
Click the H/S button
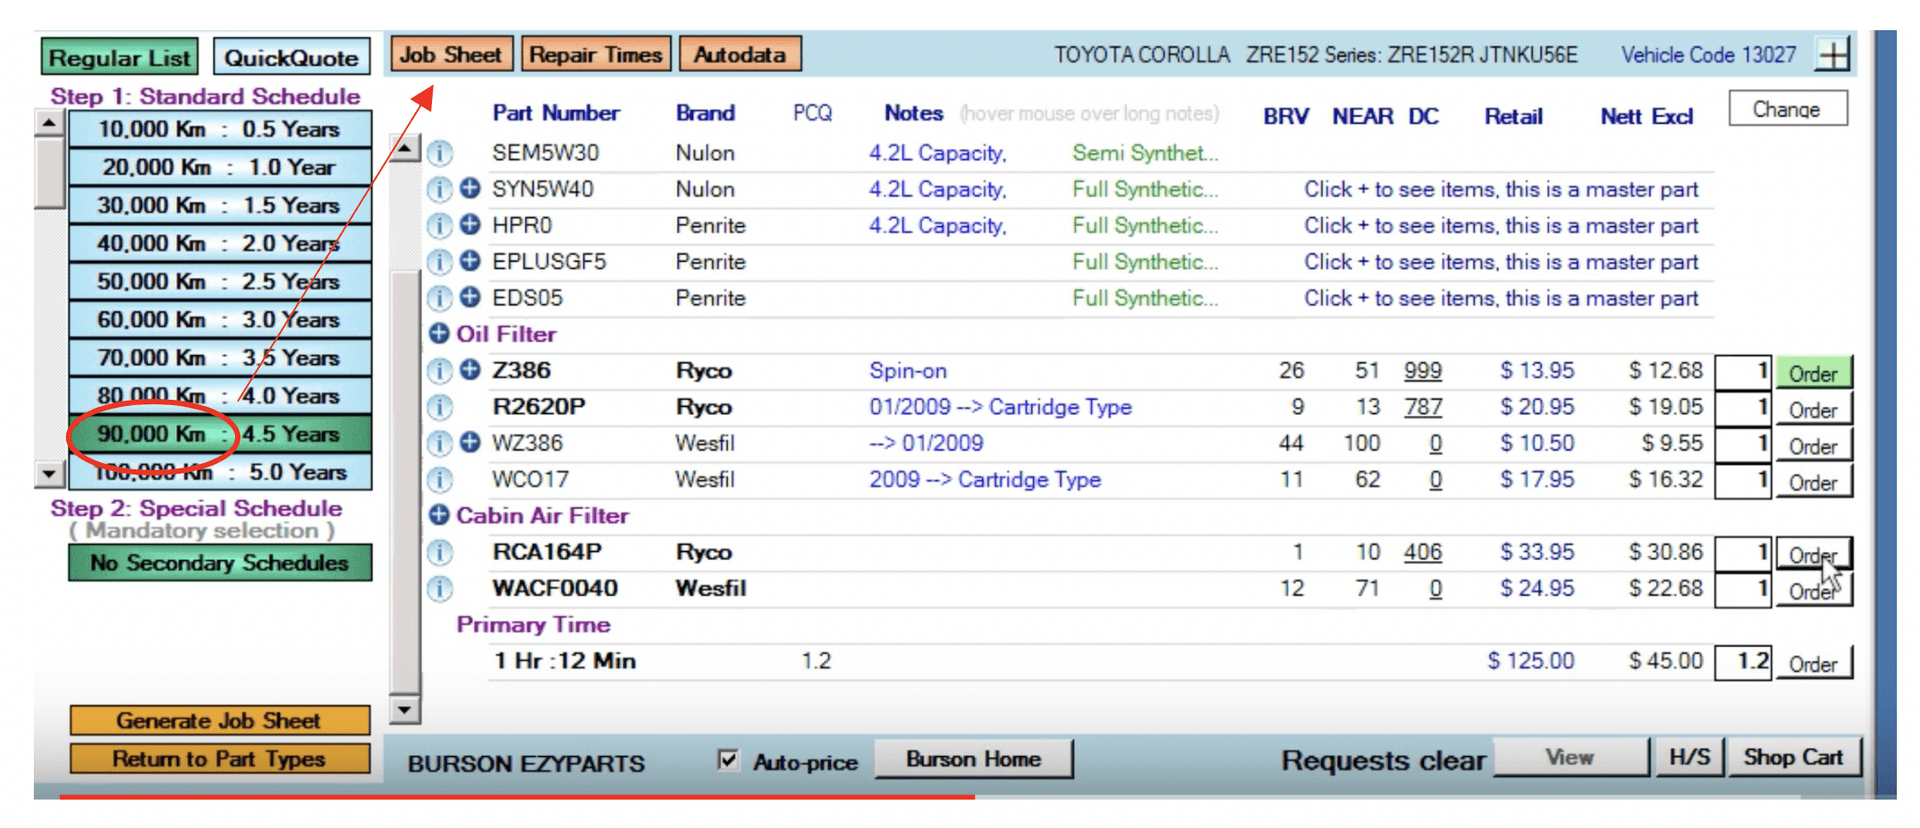pos(1689,757)
